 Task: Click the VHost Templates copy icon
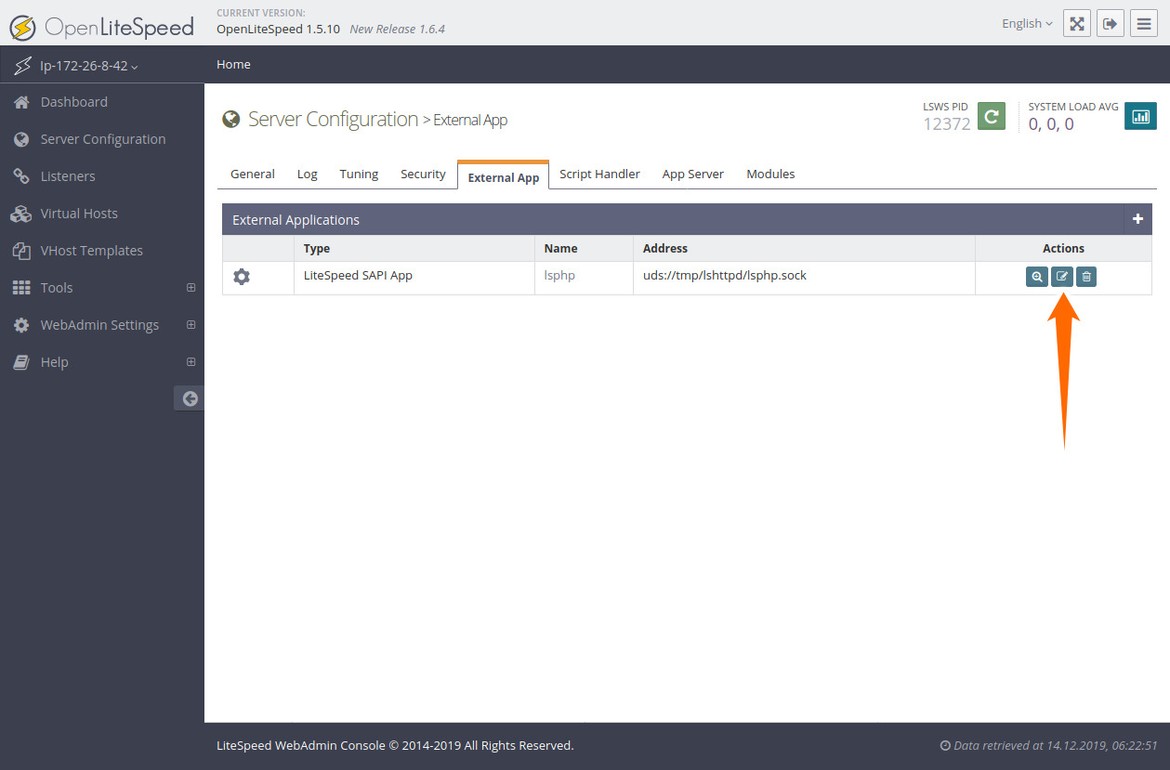(x=22, y=251)
